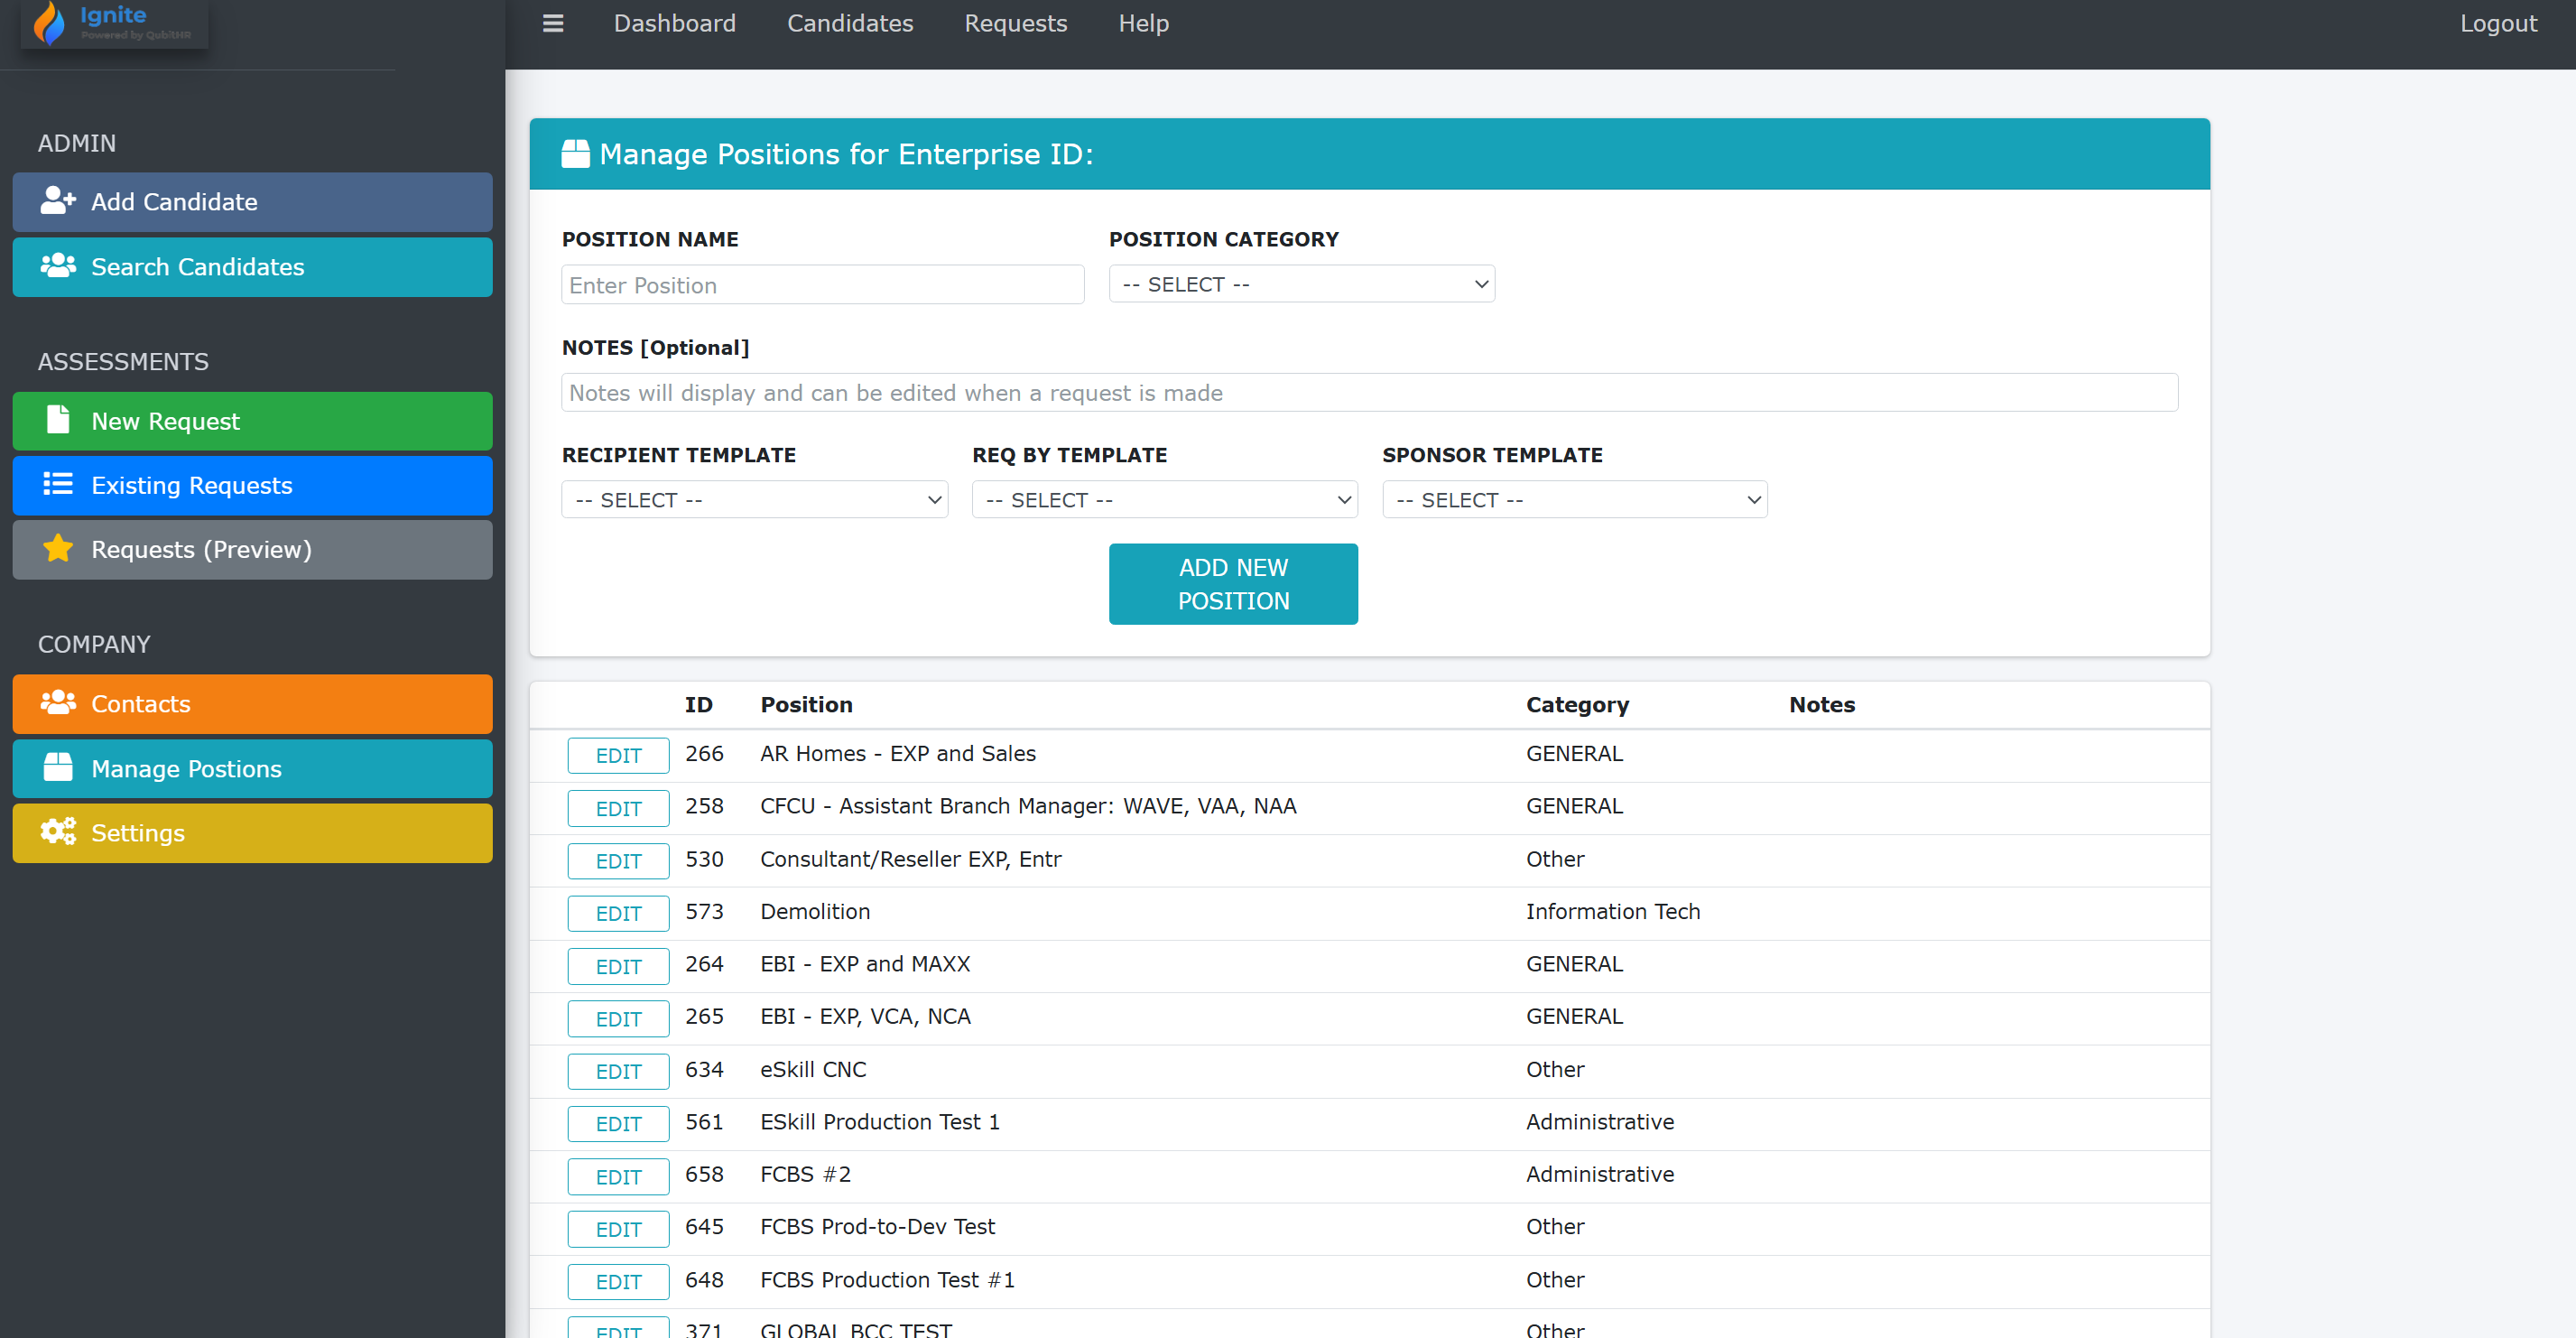This screenshot has height=1338, width=2576.
Task: Click the Ignite flame logo
Action: pyautogui.click(x=49, y=24)
